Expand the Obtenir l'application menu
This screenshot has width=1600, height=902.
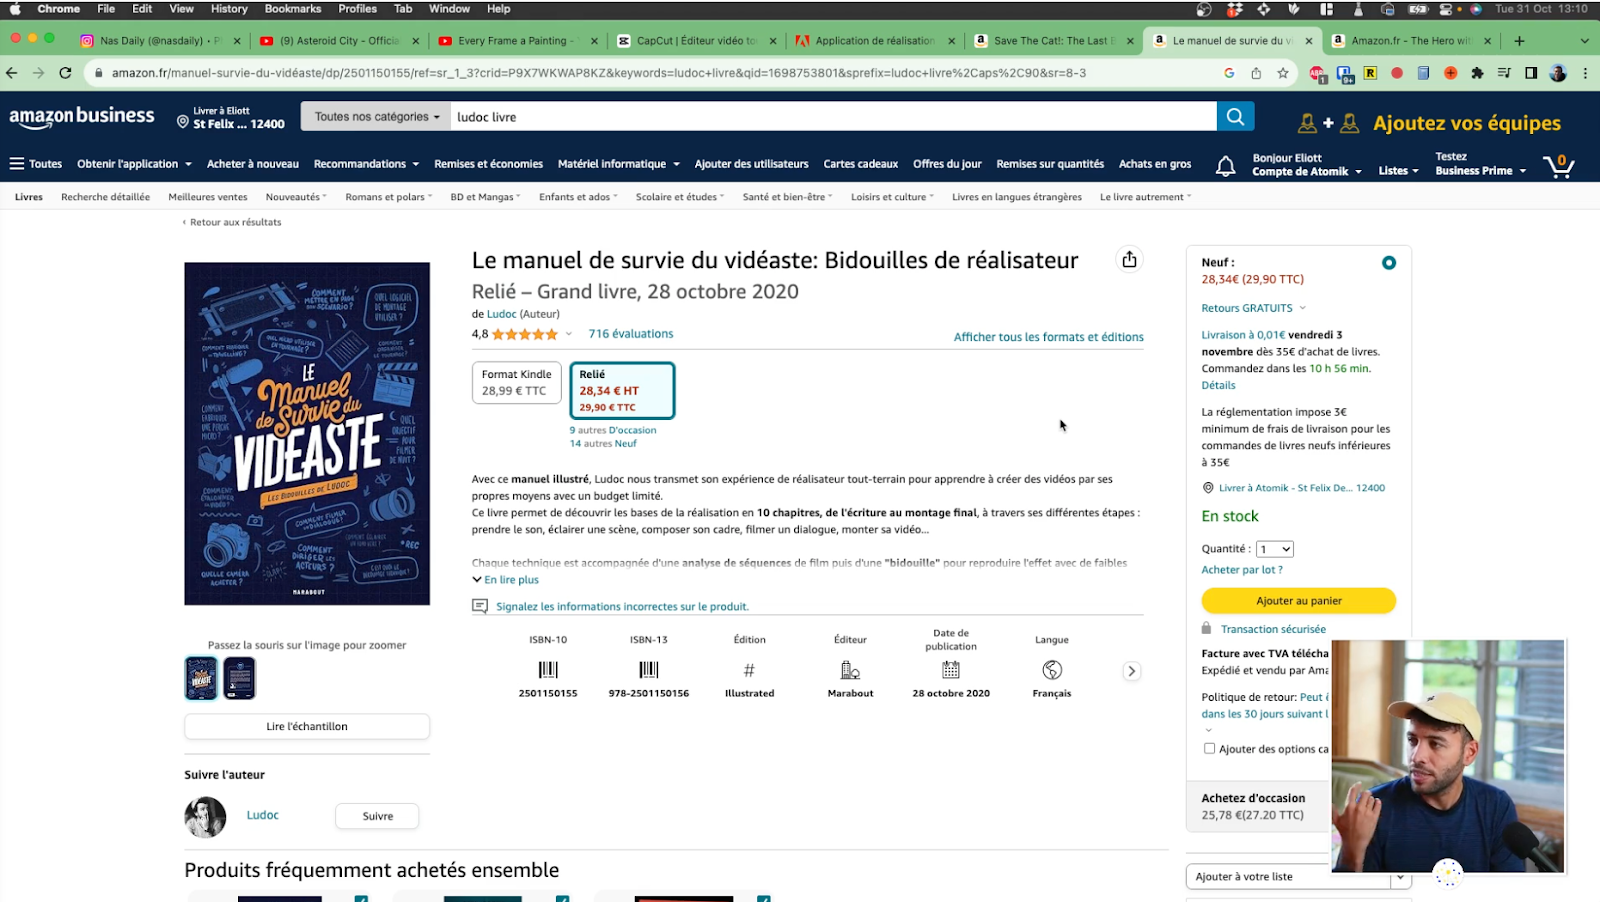click(134, 164)
